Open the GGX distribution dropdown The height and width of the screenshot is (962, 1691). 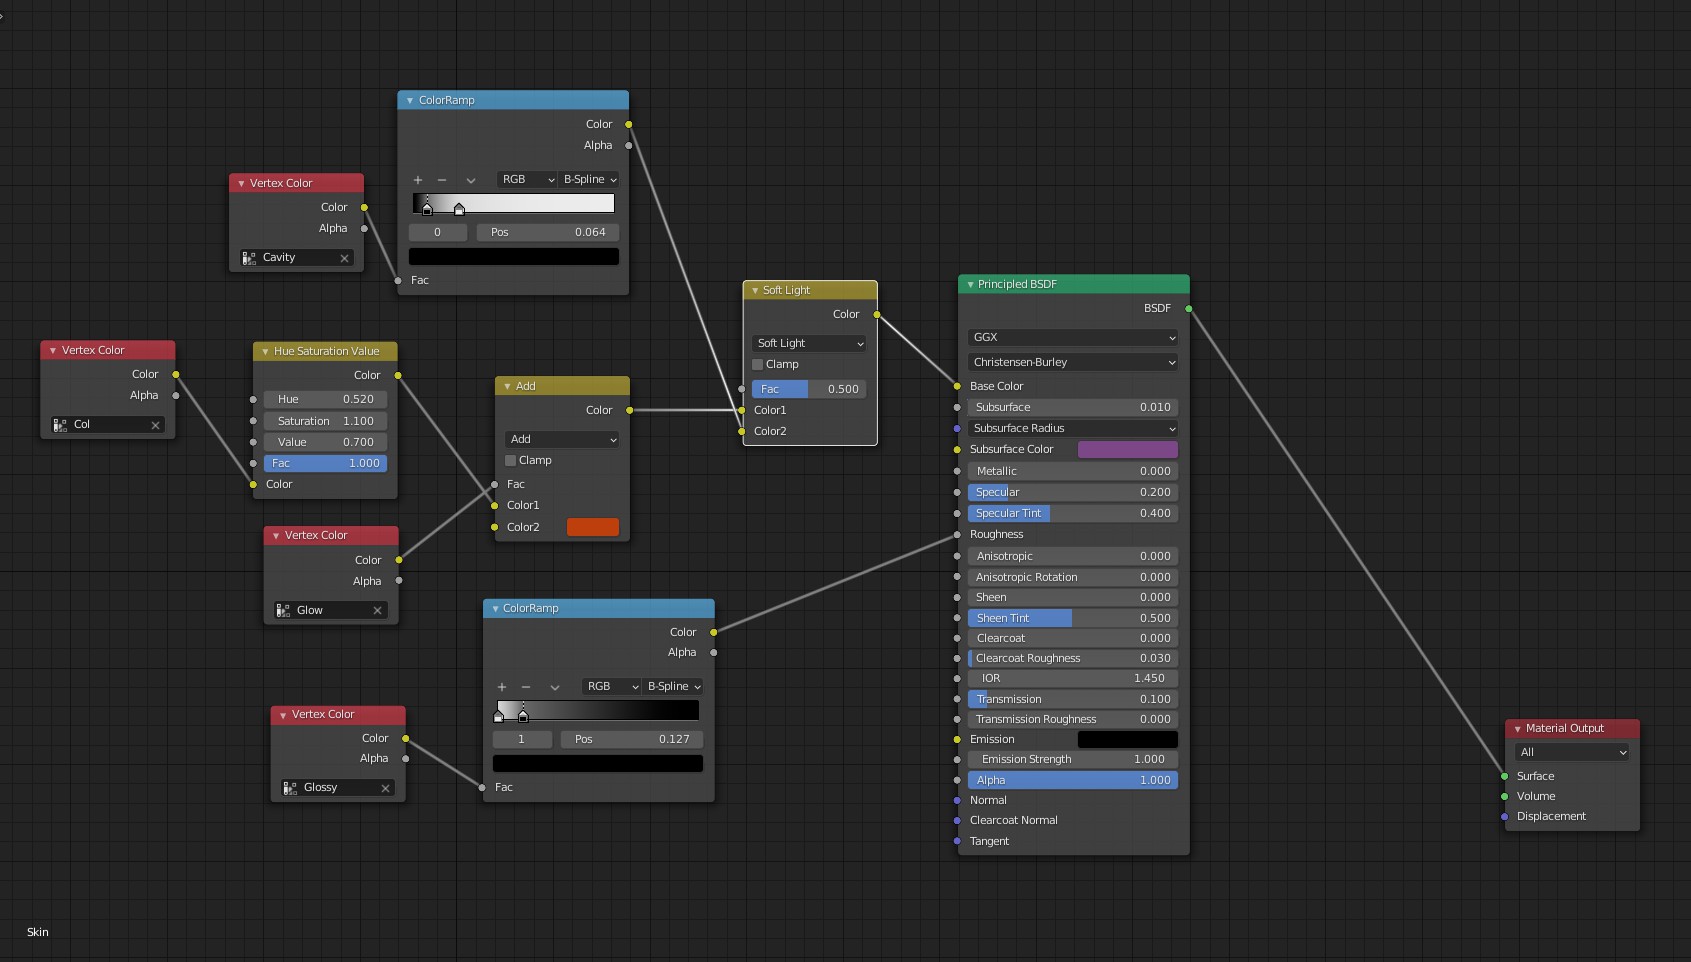[1072, 338]
